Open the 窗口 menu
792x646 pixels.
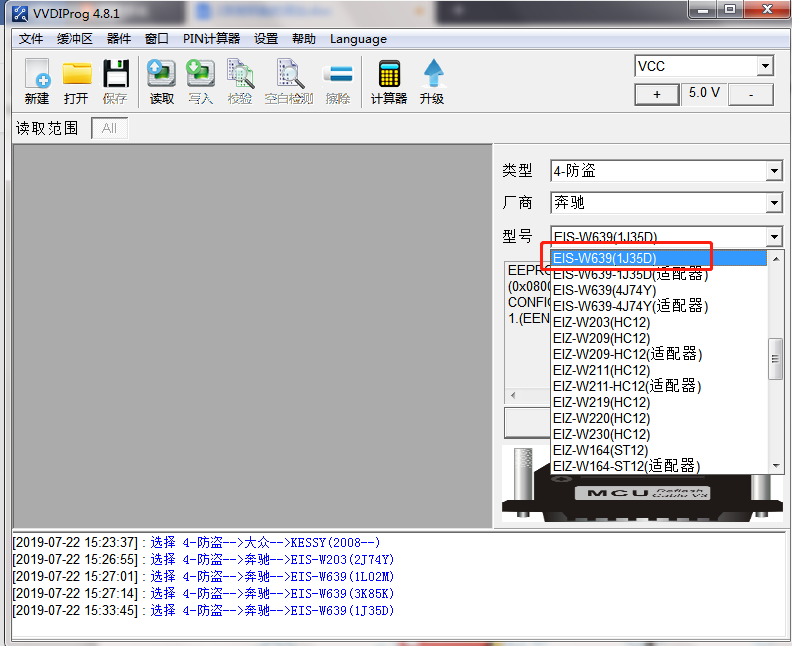coord(157,39)
